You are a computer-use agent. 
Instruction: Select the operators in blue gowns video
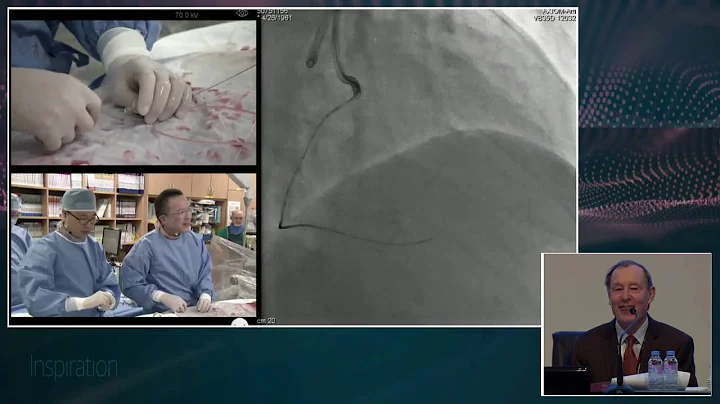click(x=134, y=245)
